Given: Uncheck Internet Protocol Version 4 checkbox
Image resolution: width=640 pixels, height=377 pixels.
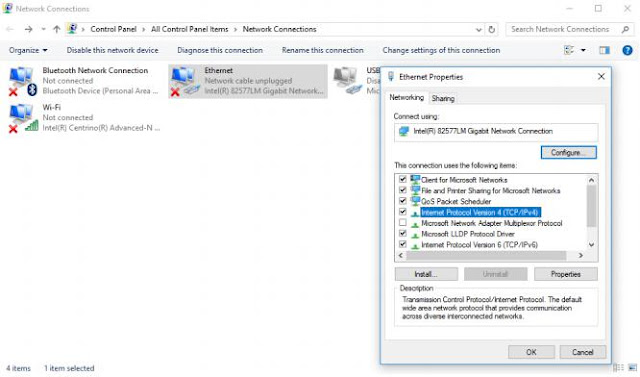Looking at the screenshot, I should 403,212.
